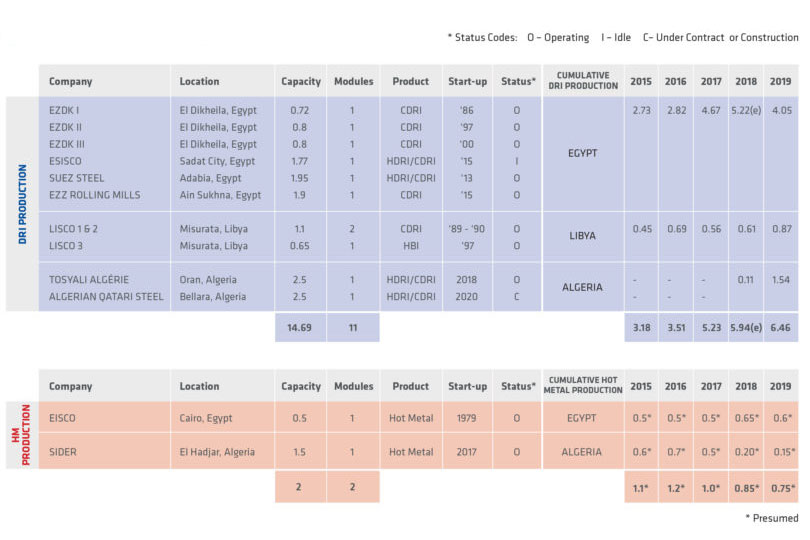This screenshot has height=540, width=810.
Task: Click the 11 total modules cell
Action: [353, 328]
